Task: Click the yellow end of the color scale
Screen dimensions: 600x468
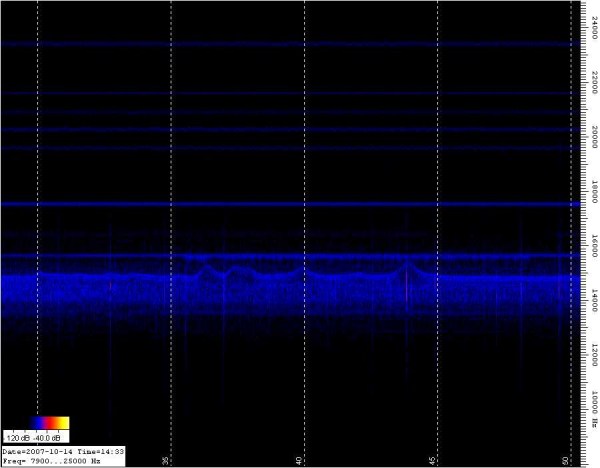Action: coord(64,424)
